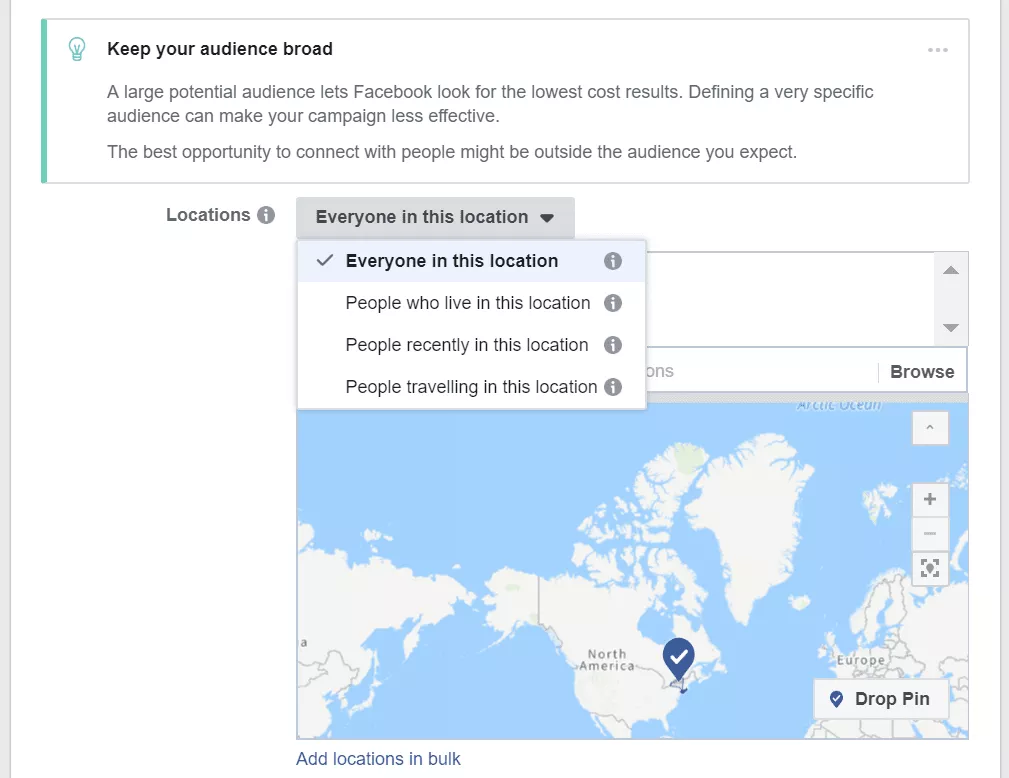This screenshot has width=1009, height=778.
Task: Zoom in on the map
Action: (x=930, y=499)
